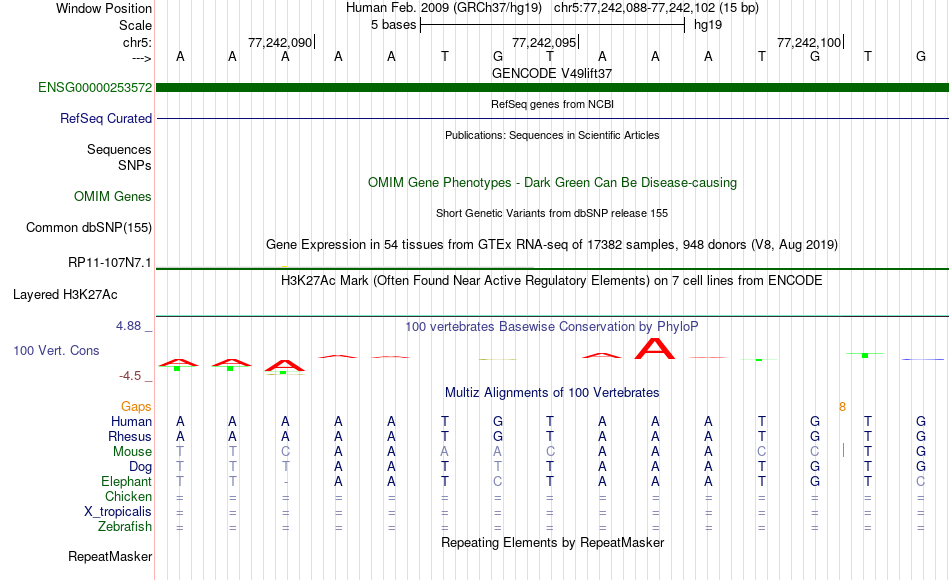Viewport: 950px width, 580px height.
Task: Click the tallest red A in PhyloP track
Action: click(654, 348)
